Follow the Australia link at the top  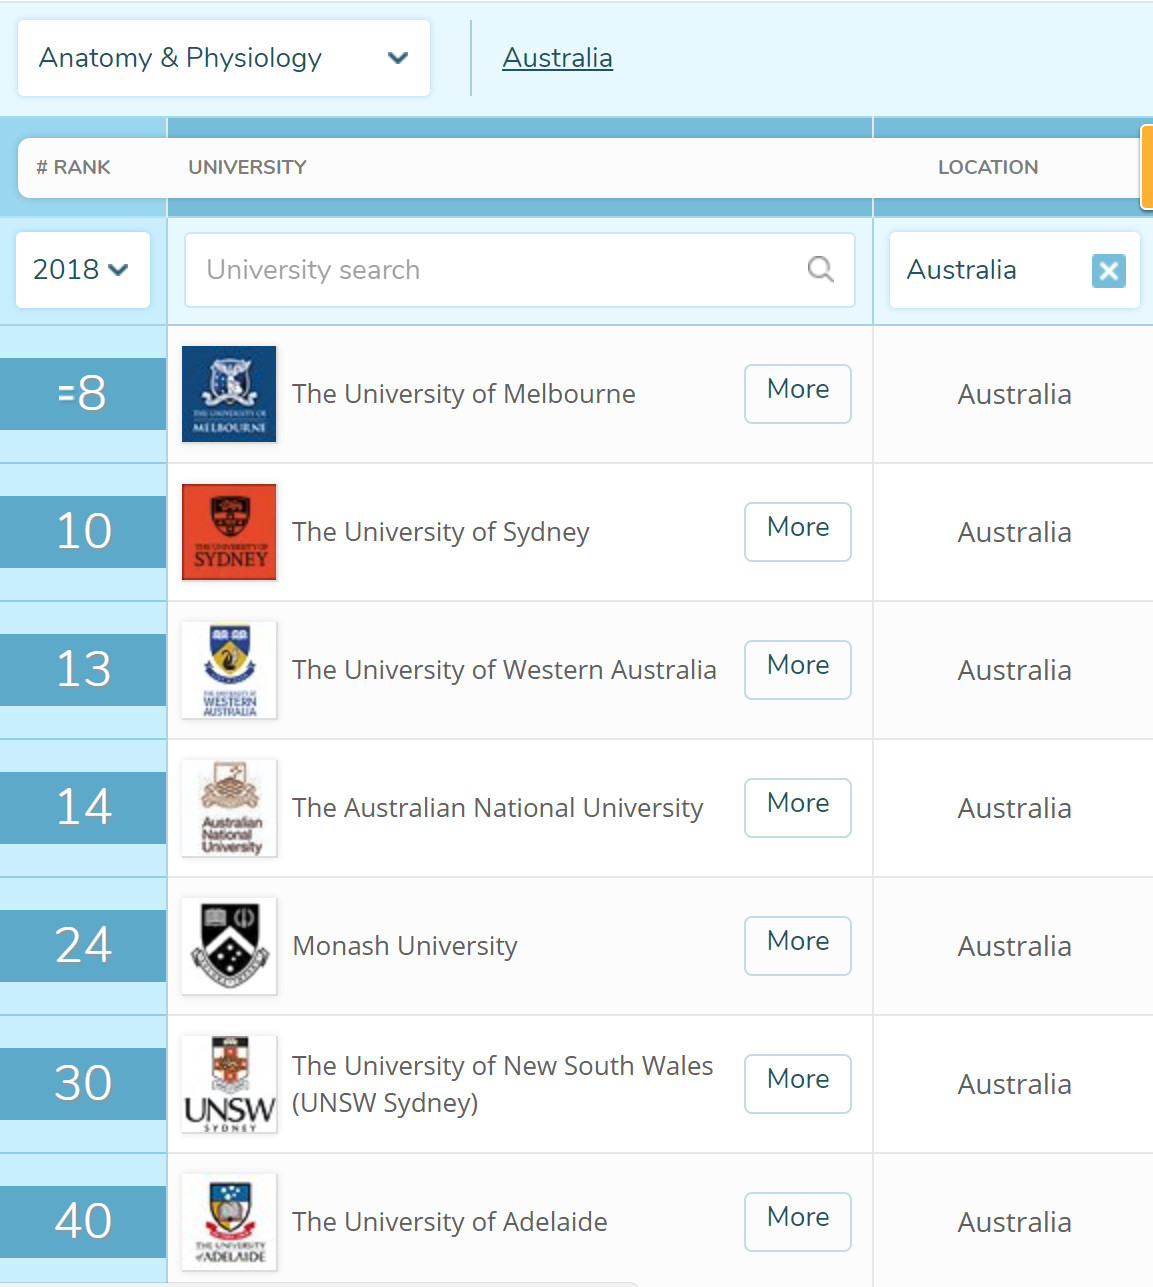(x=557, y=58)
